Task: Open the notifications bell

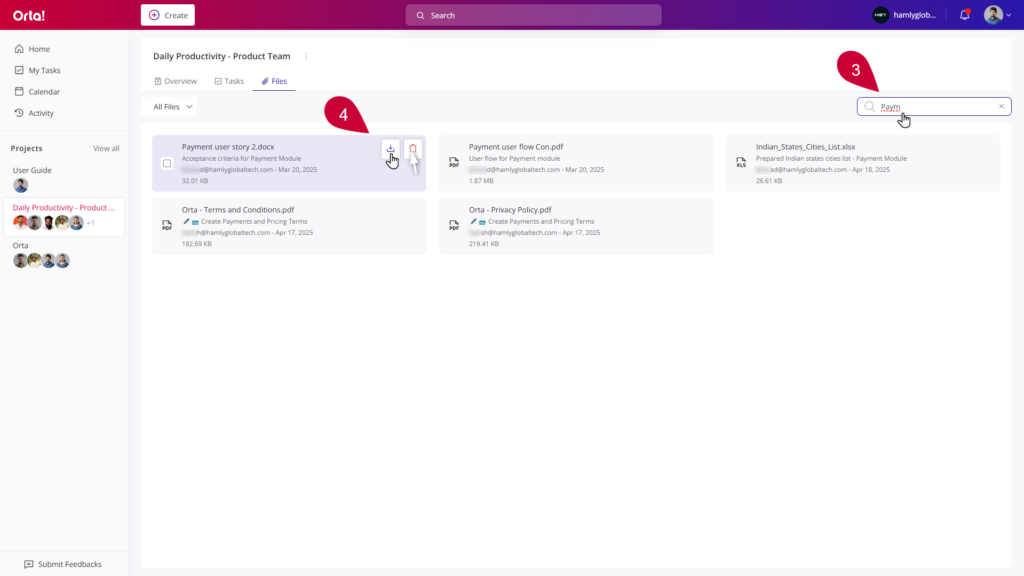Action: point(965,15)
